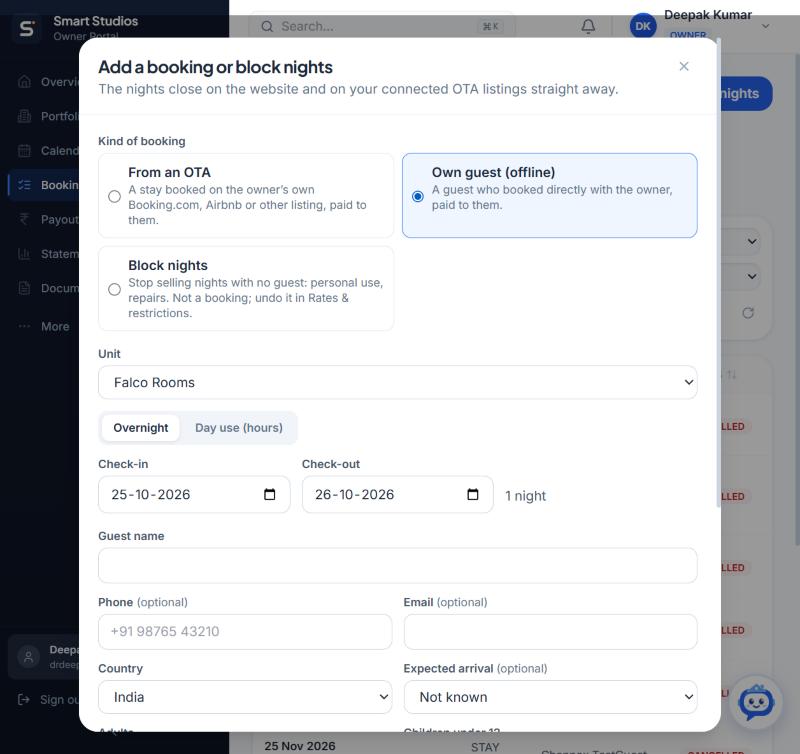This screenshot has width=800, height=754.
Task: Open the Bookings sidebar list icon
Action: (x=24, y=185)
